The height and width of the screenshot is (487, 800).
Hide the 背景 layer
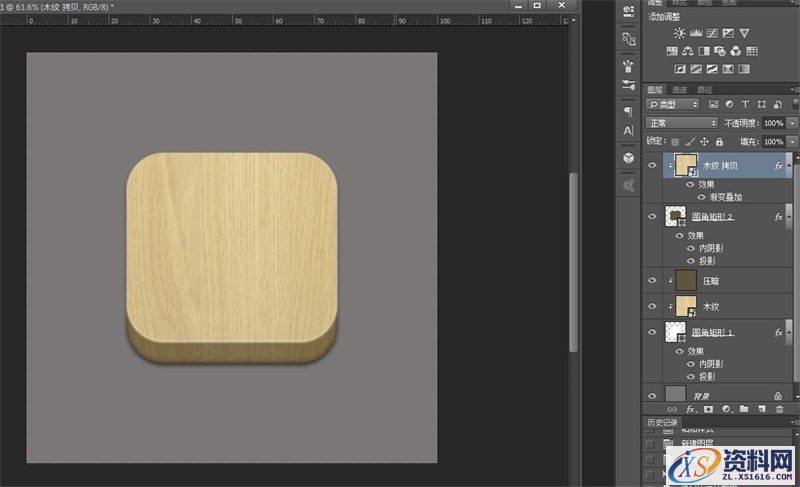tap(653, 396)
